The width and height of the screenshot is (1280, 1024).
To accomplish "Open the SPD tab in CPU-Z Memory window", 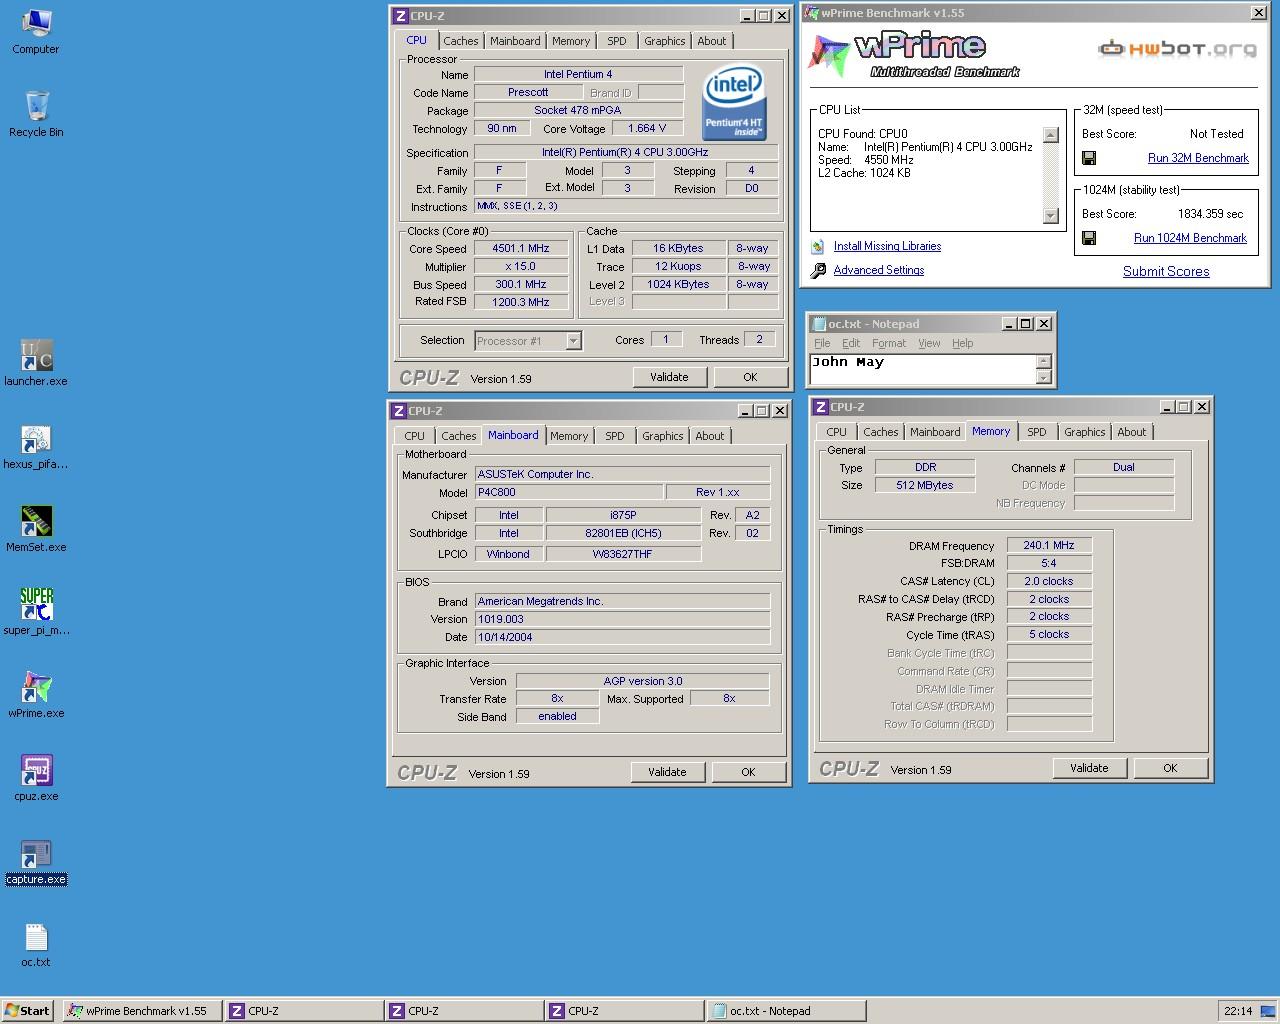I will pos(1037,432).
